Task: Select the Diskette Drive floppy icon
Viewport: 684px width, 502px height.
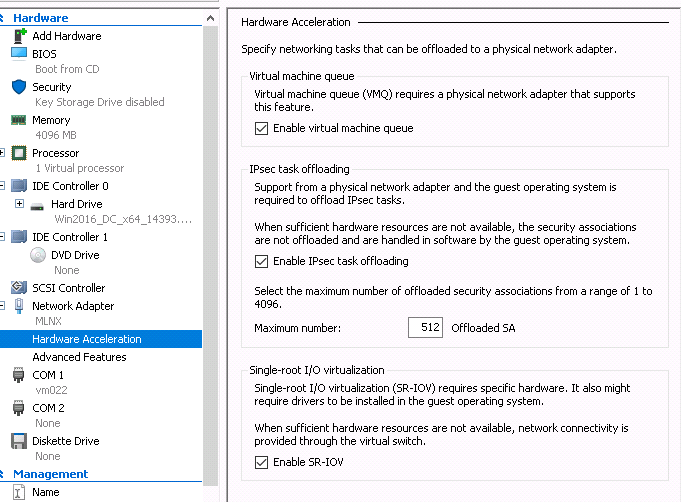Action: pos(19,441)
